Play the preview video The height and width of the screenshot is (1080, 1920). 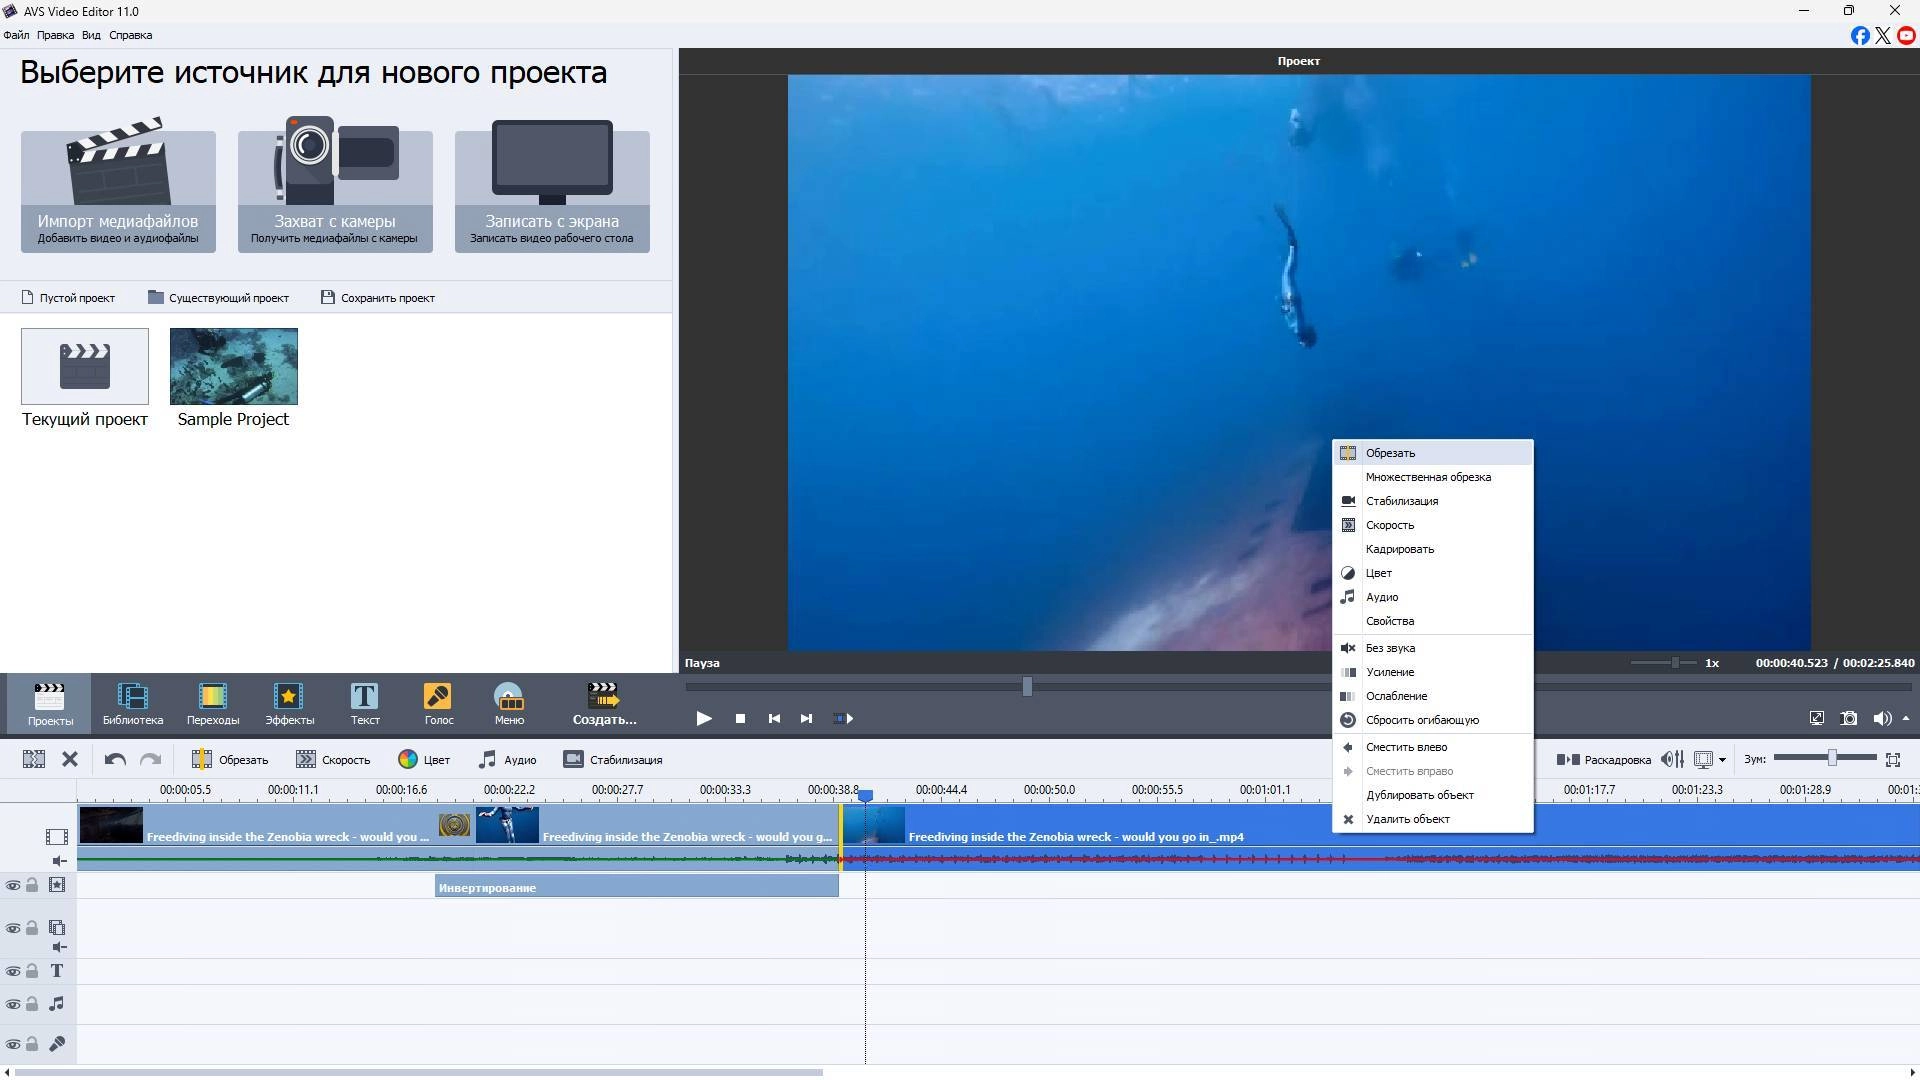coord(704,718)
